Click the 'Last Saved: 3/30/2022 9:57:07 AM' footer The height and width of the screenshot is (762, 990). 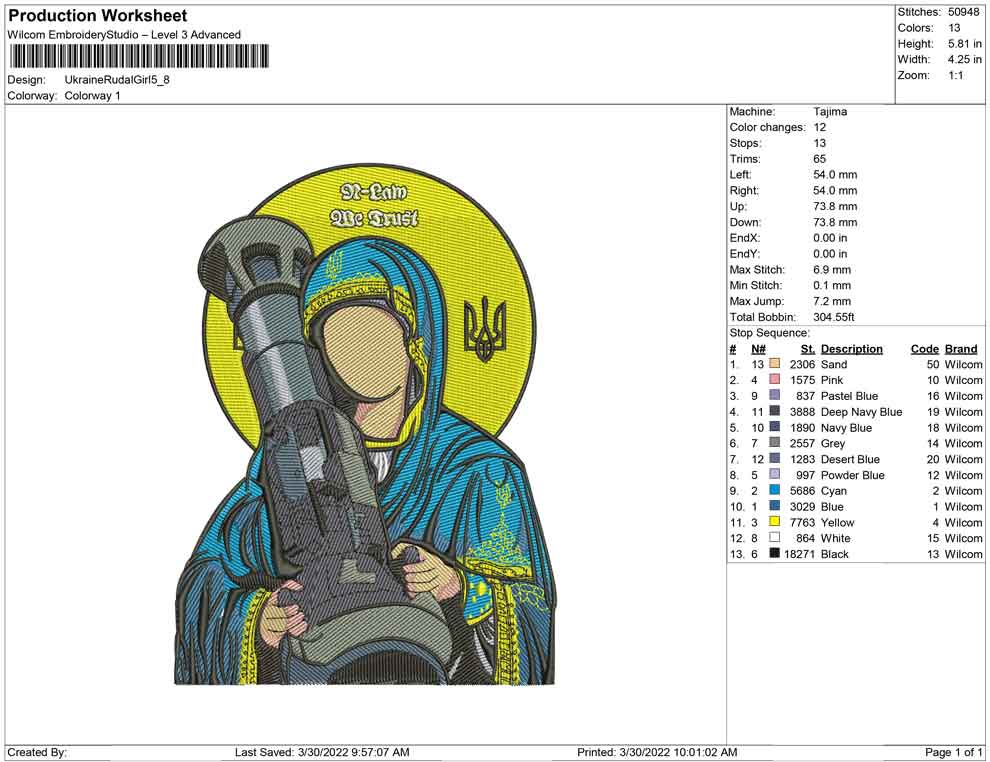(x=322, y=752)
